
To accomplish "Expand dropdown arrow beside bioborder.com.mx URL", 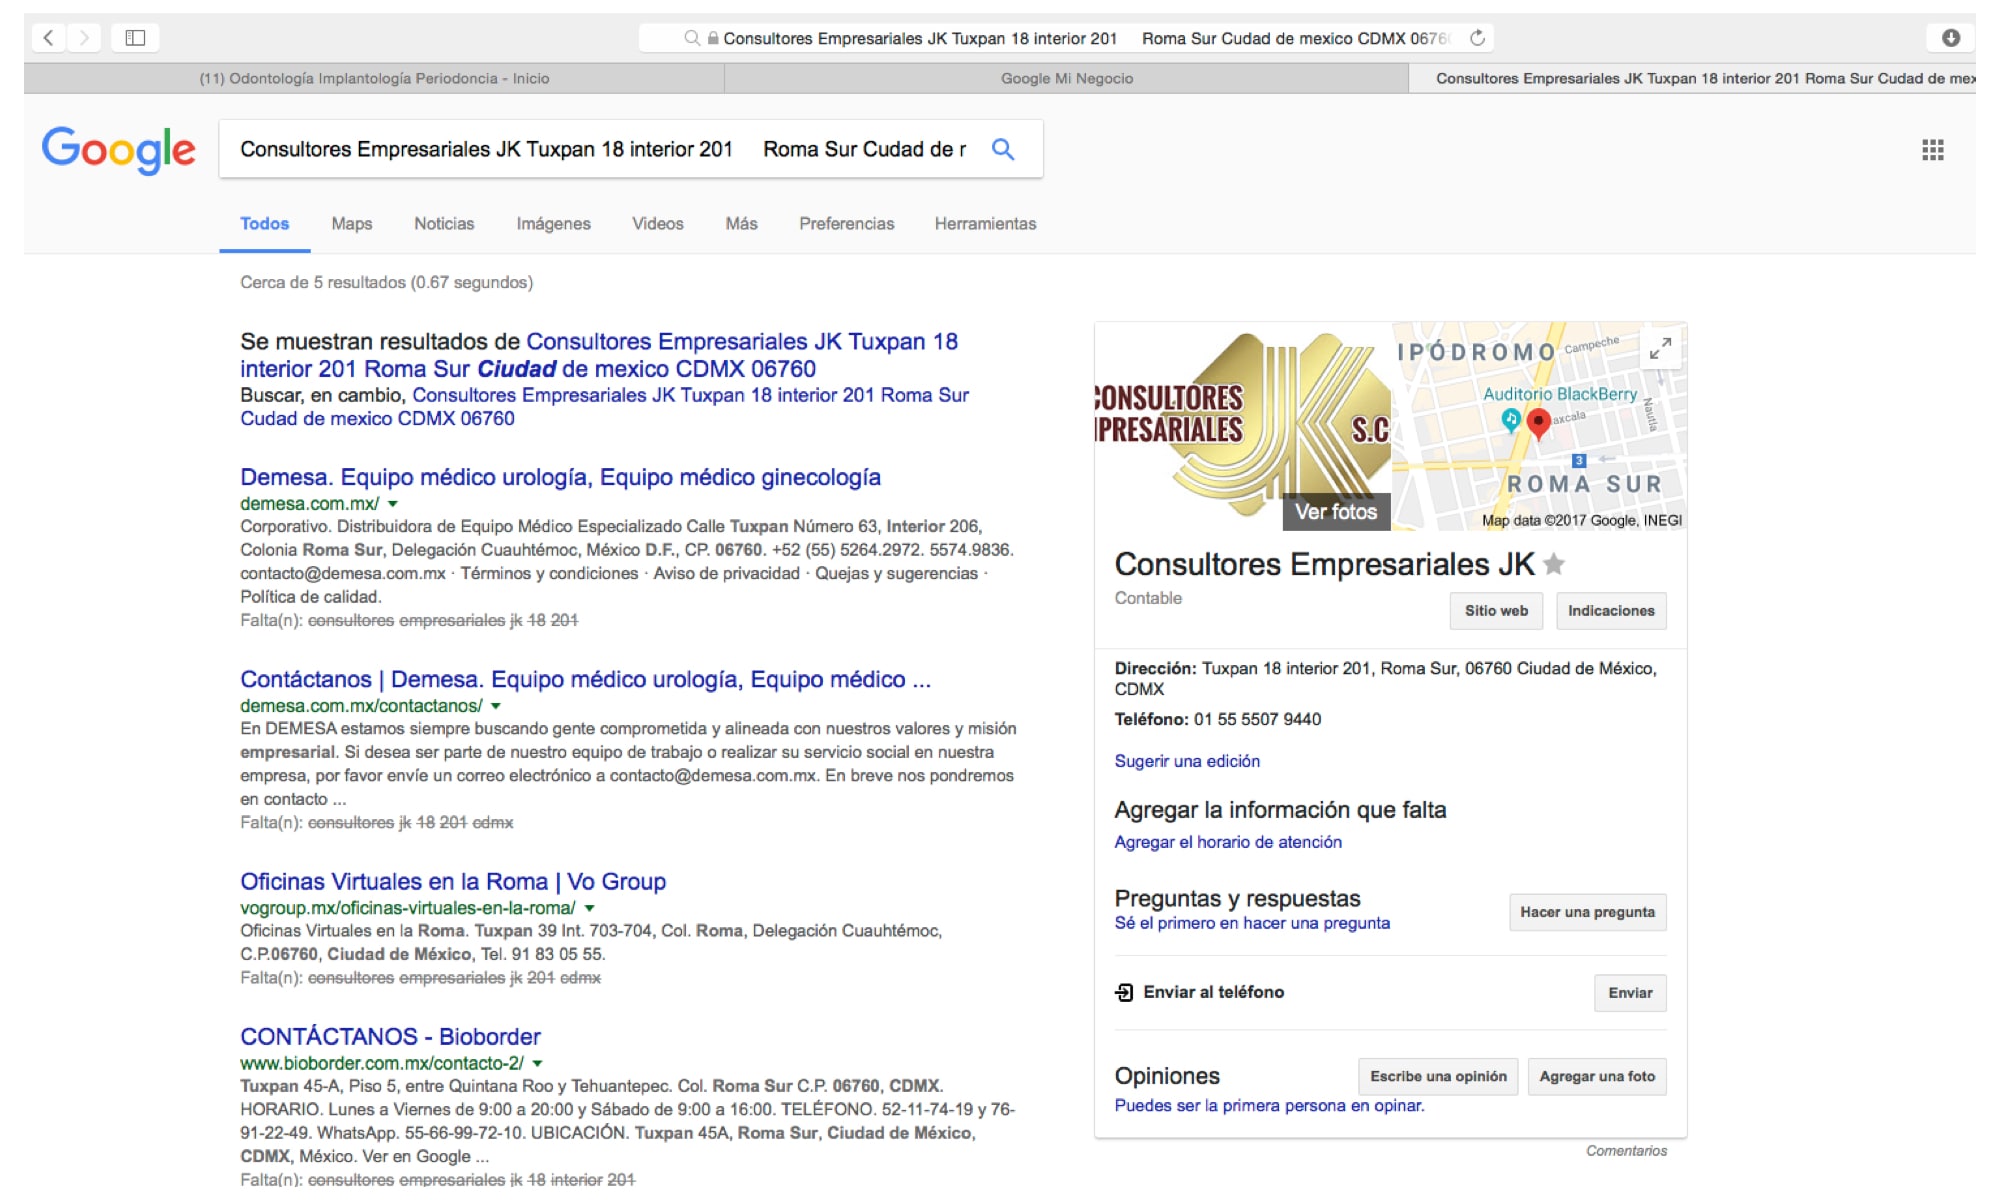I will point(538,1064).
